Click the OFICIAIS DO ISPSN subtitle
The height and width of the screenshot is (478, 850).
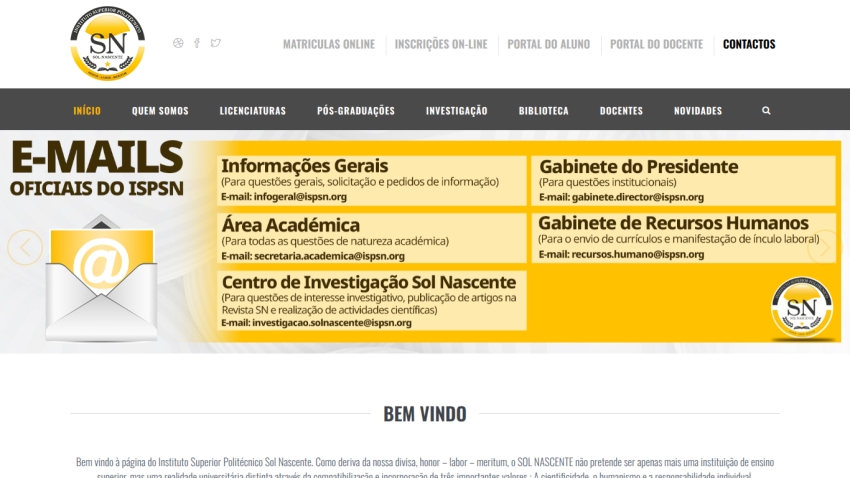(96, 189)
